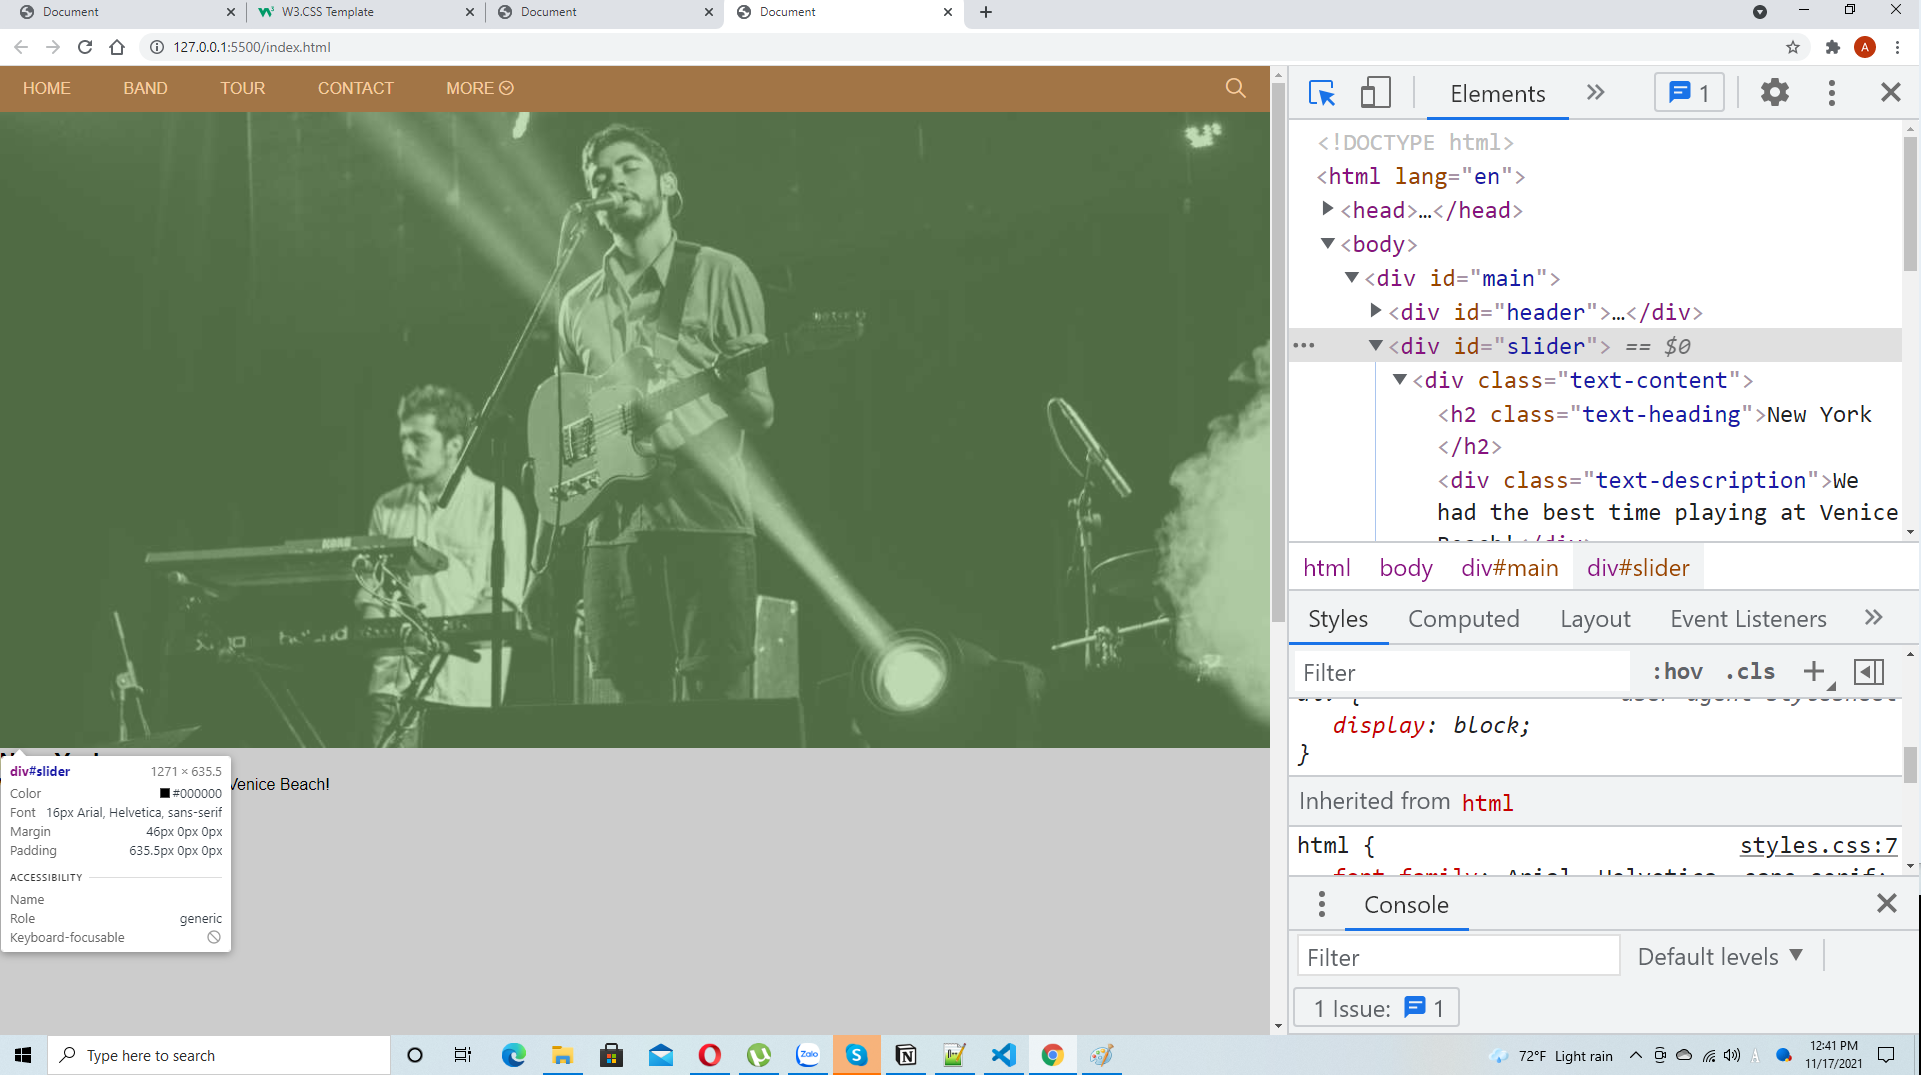Open the Computed tab
Image resolution: width=1921 pixels, height=1075 pixels.
tap(1463, 619)
